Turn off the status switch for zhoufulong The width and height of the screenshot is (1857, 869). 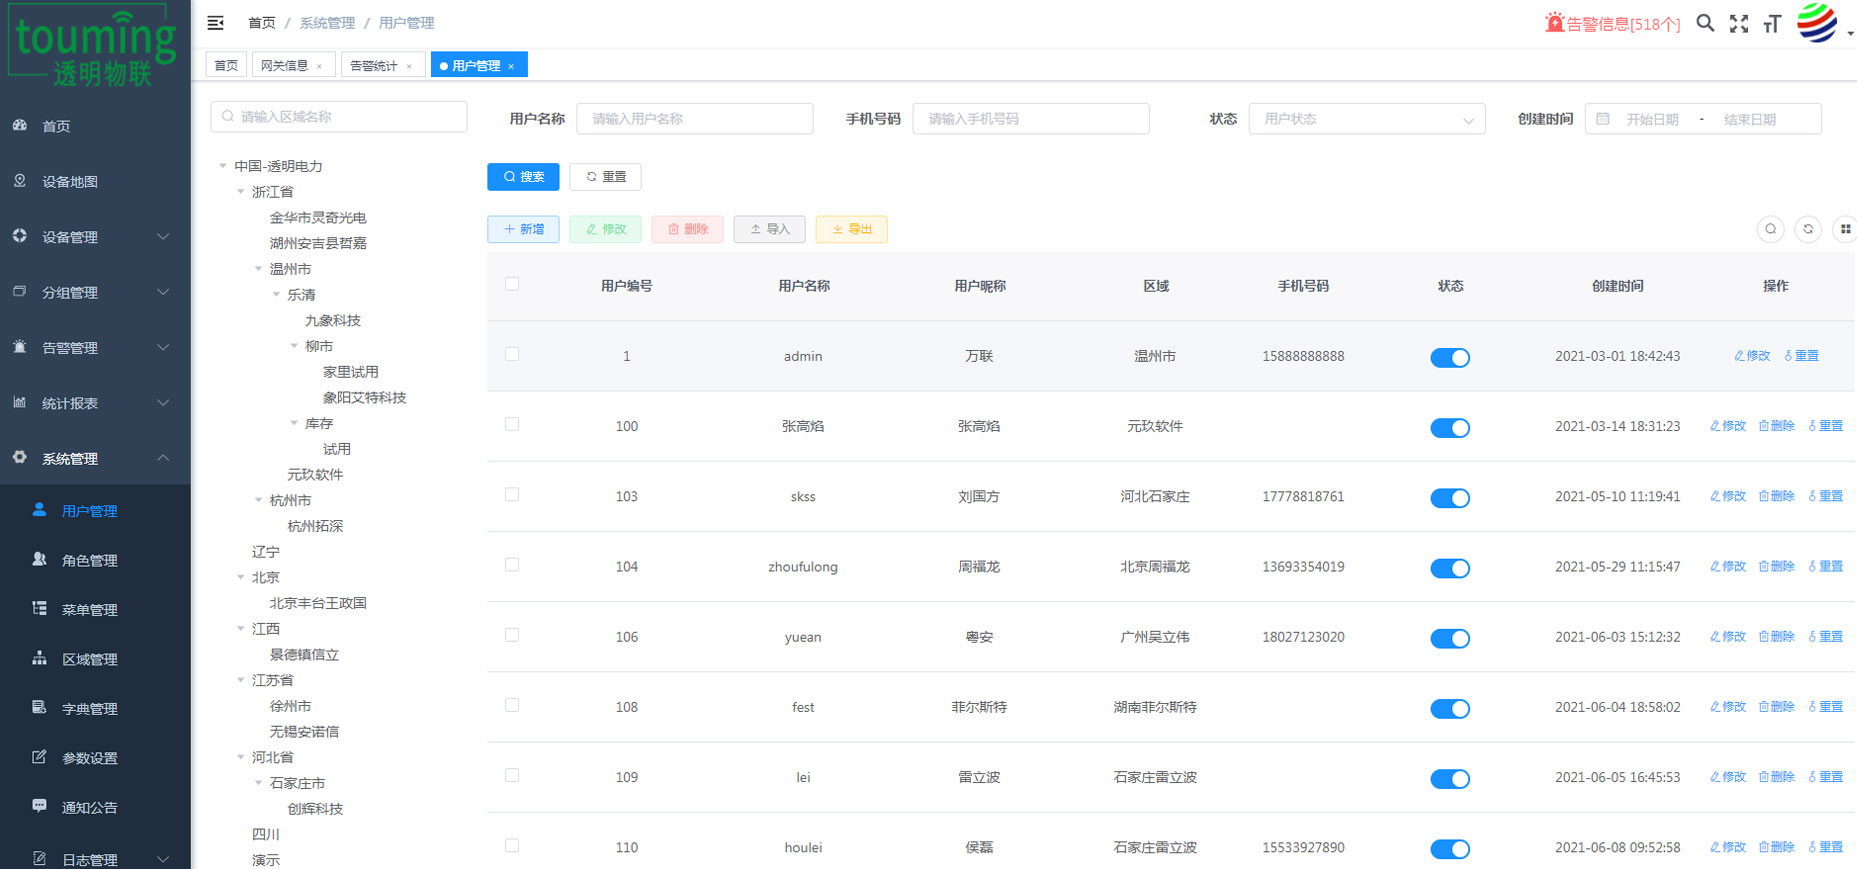tap(1449, 568)
